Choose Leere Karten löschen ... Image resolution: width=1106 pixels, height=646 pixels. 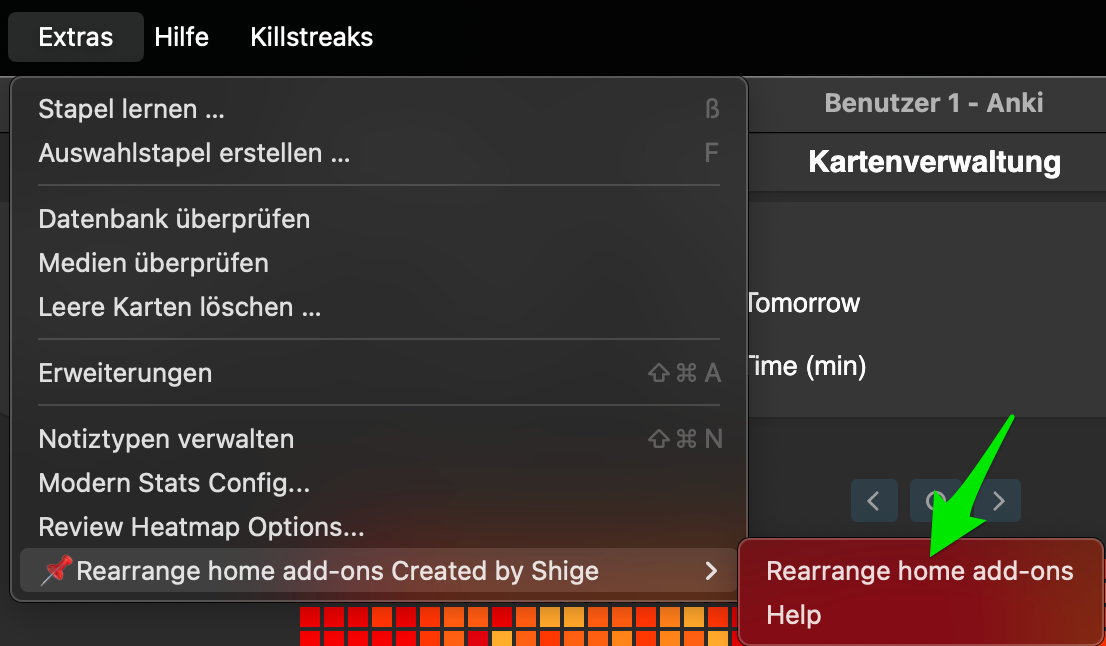coord(179,307)
